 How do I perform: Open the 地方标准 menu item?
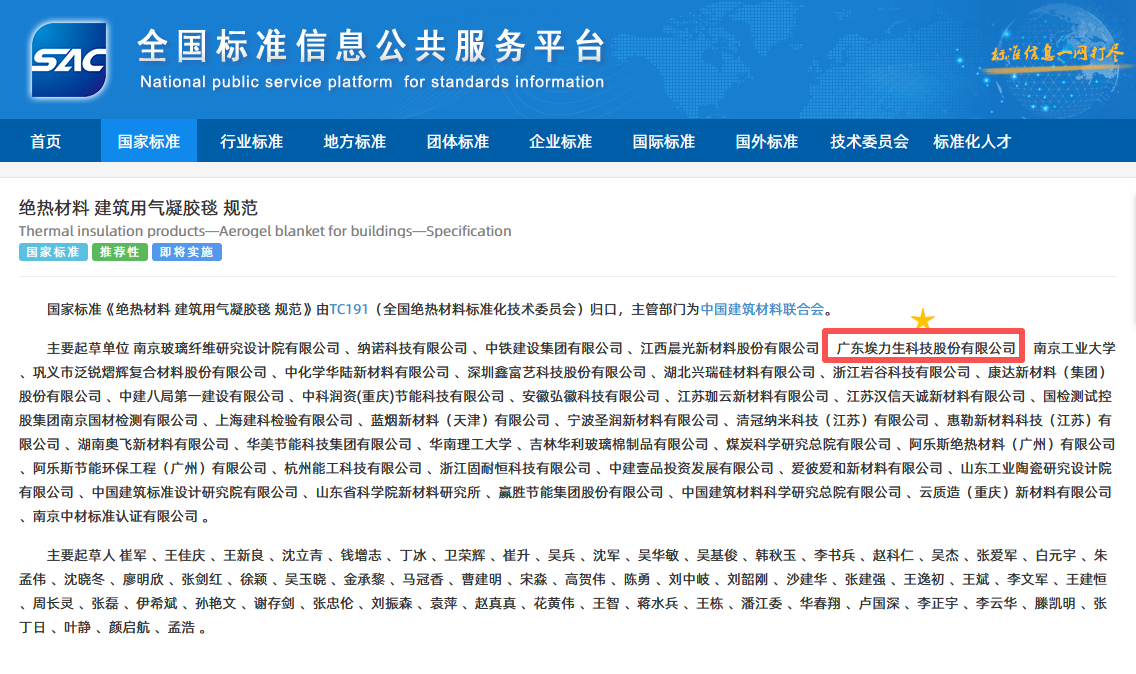(354, 142)
